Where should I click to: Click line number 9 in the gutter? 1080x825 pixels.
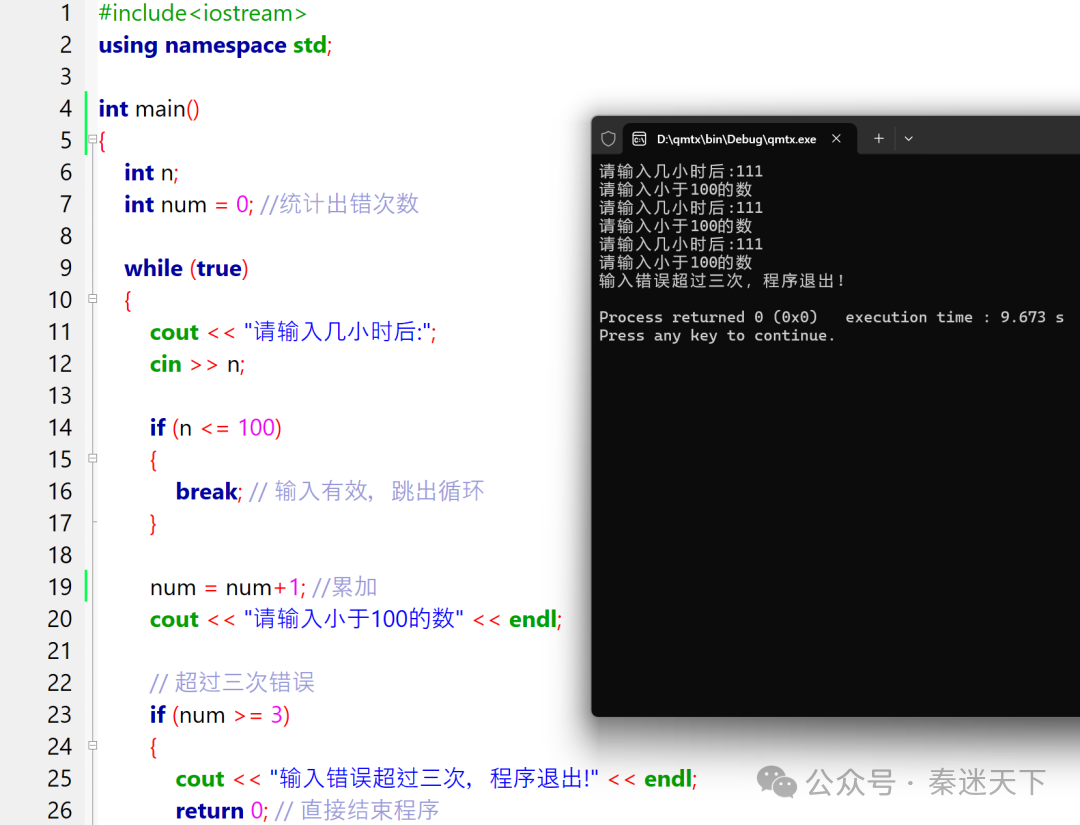[x=65, y=268]
